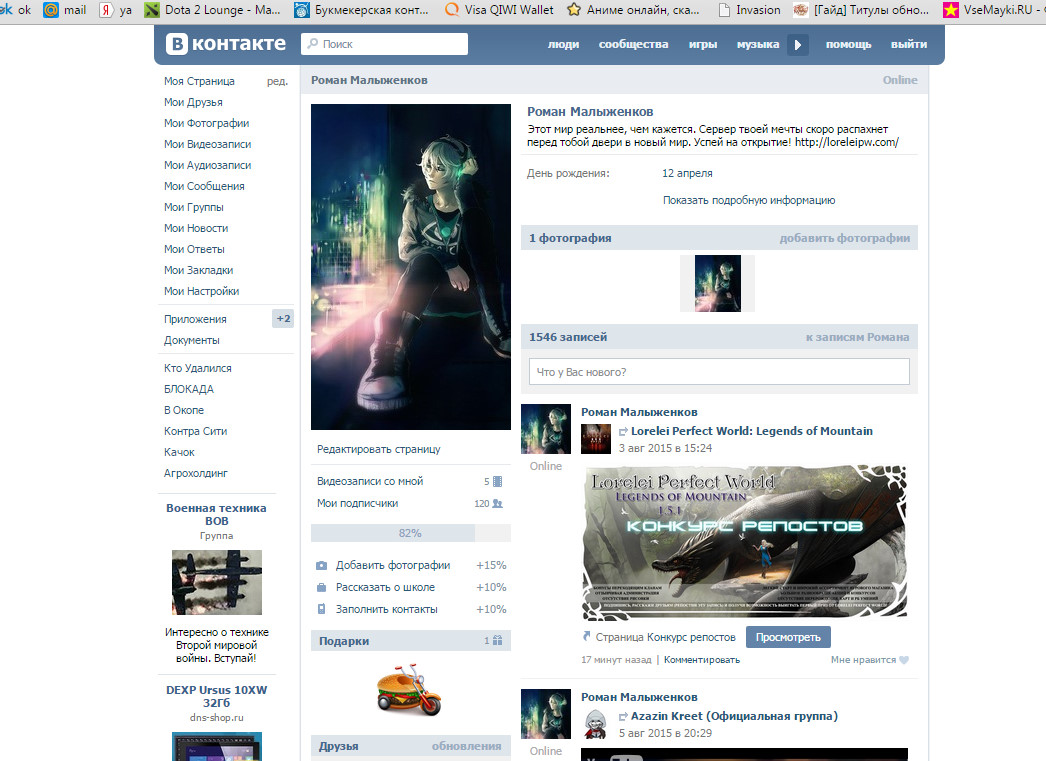Click к записям Романа wall filter
Viewport: 1046px width, 761px height.
tap(857, 337)
